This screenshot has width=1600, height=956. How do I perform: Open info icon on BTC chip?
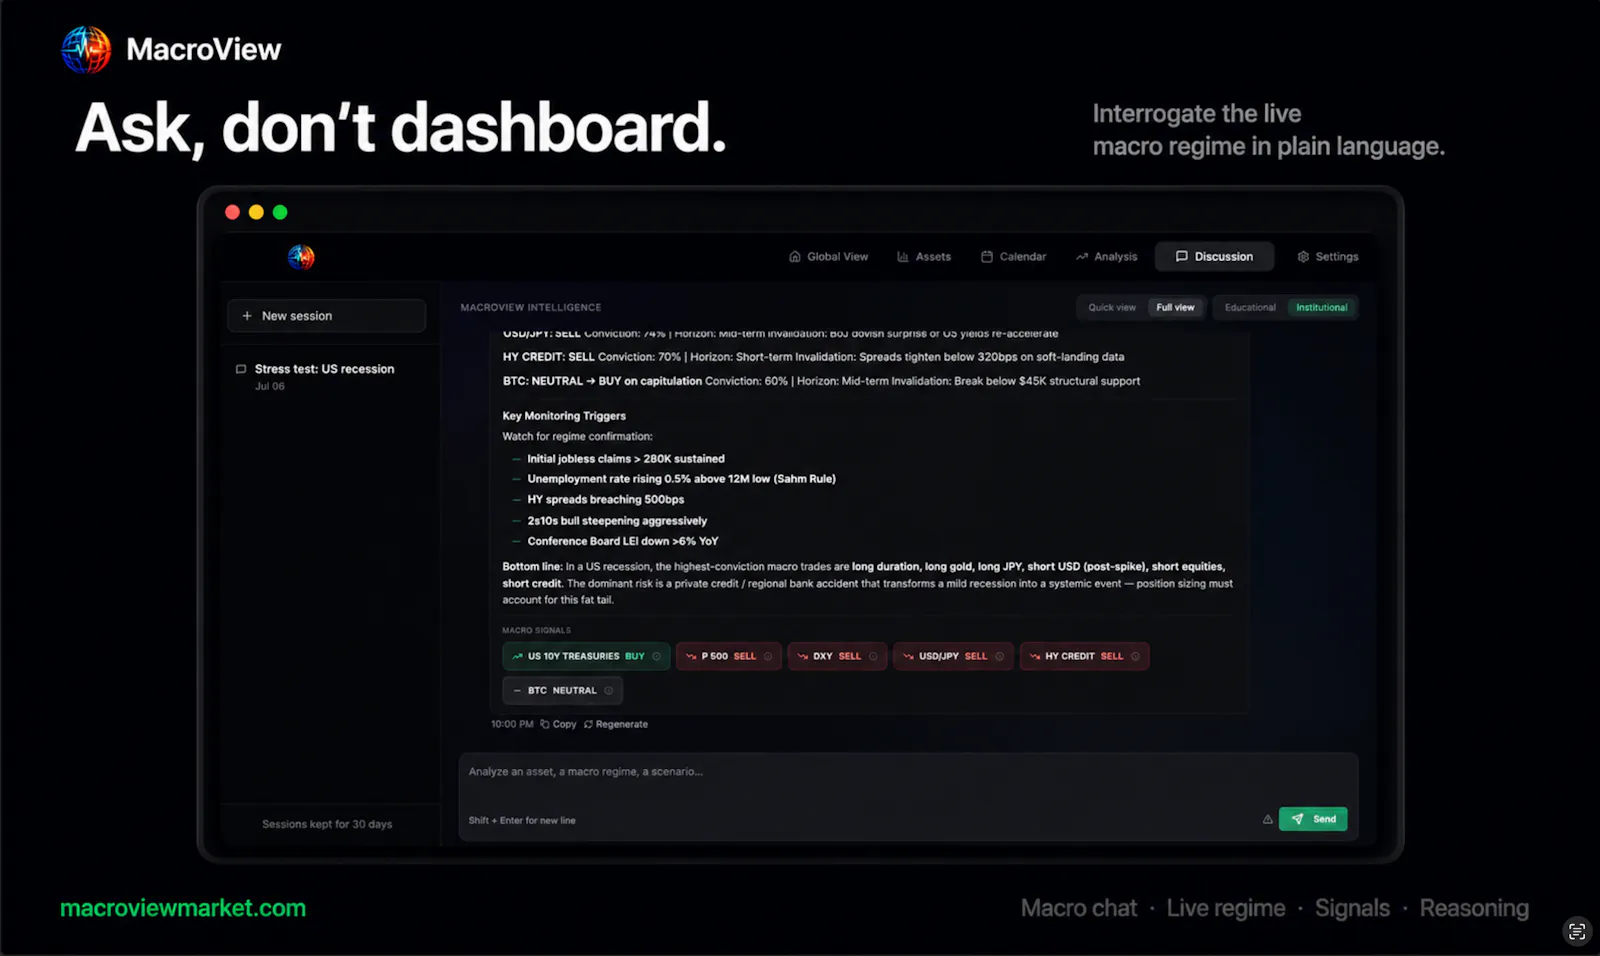[608, 691]
